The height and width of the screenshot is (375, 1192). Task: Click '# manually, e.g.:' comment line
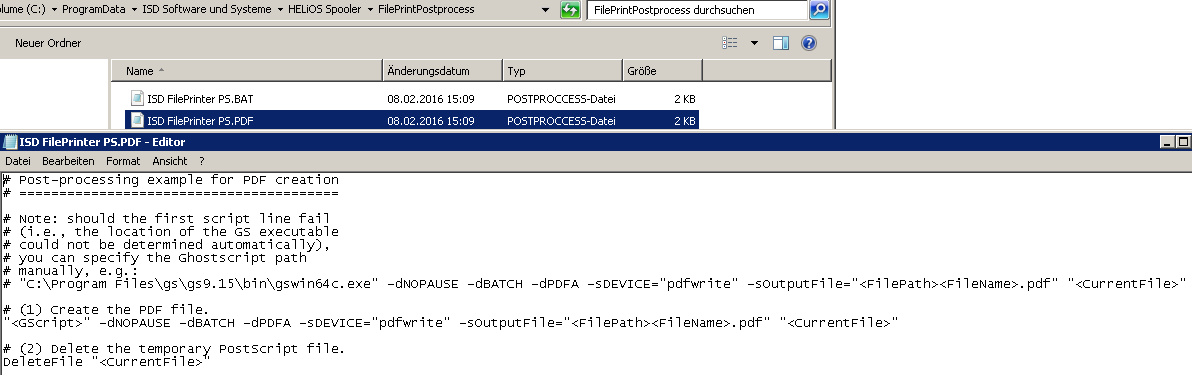(71, 271)
